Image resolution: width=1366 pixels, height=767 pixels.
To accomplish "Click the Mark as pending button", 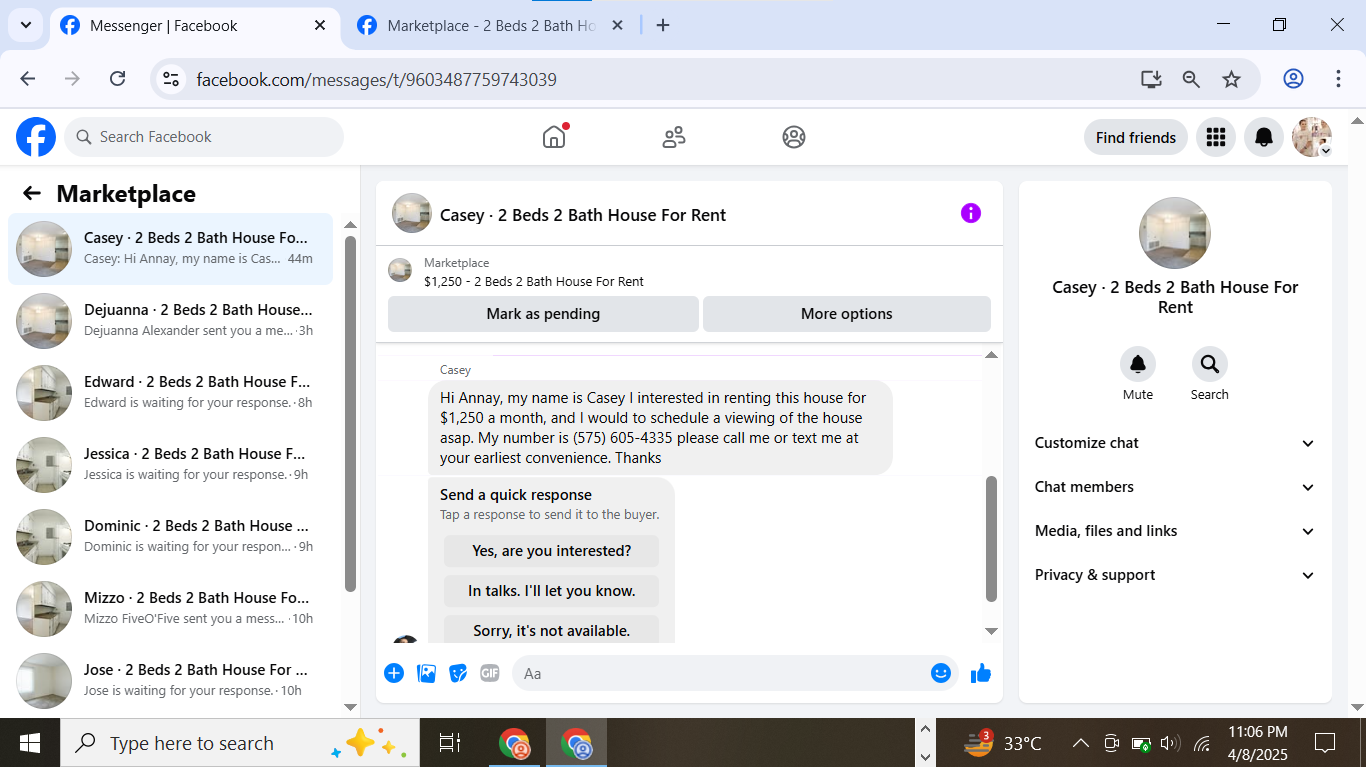I will pyautogui.click(x=543, y=314).
